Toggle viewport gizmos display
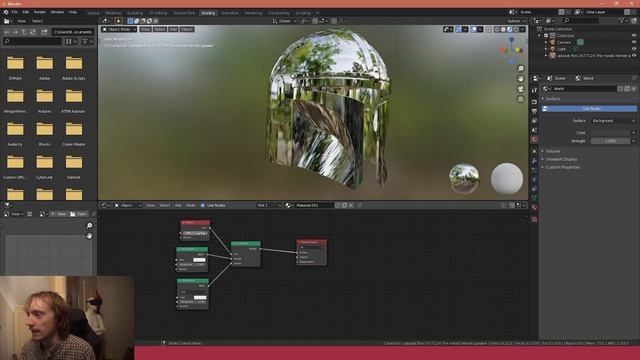640x360 pixels. tap(458, 29)
